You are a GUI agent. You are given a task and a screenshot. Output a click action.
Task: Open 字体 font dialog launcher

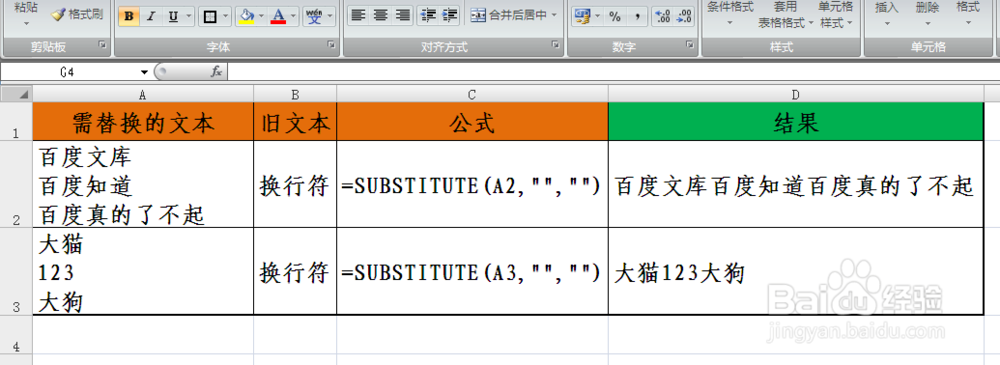pos(331,45)
